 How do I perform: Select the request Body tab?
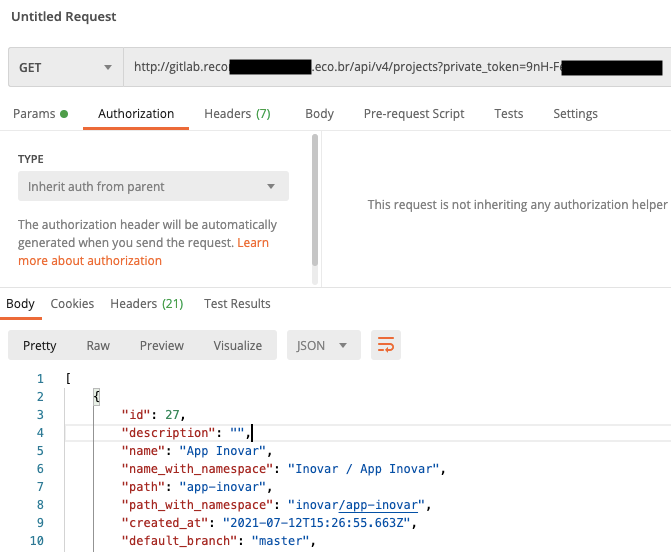point(319,114)
